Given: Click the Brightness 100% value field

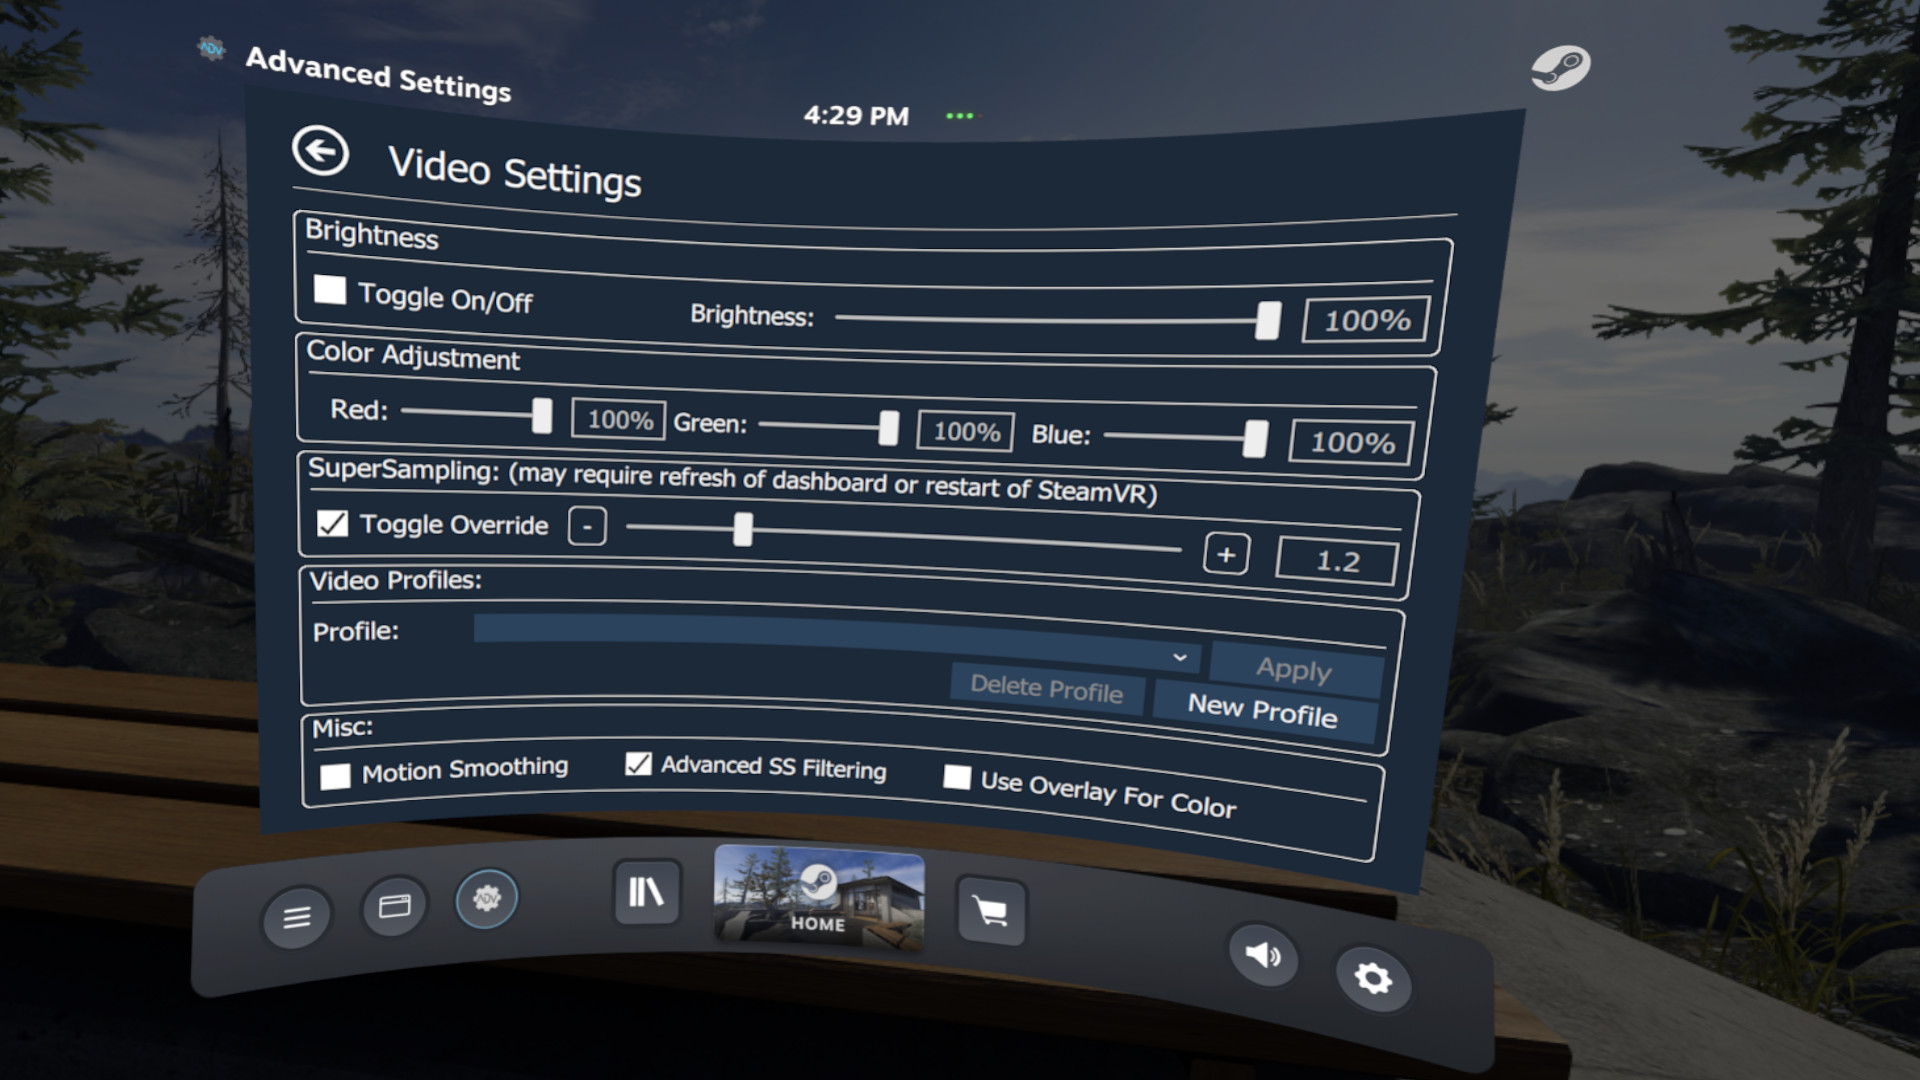Looking at the screenshot, I should click(1366, 321).
